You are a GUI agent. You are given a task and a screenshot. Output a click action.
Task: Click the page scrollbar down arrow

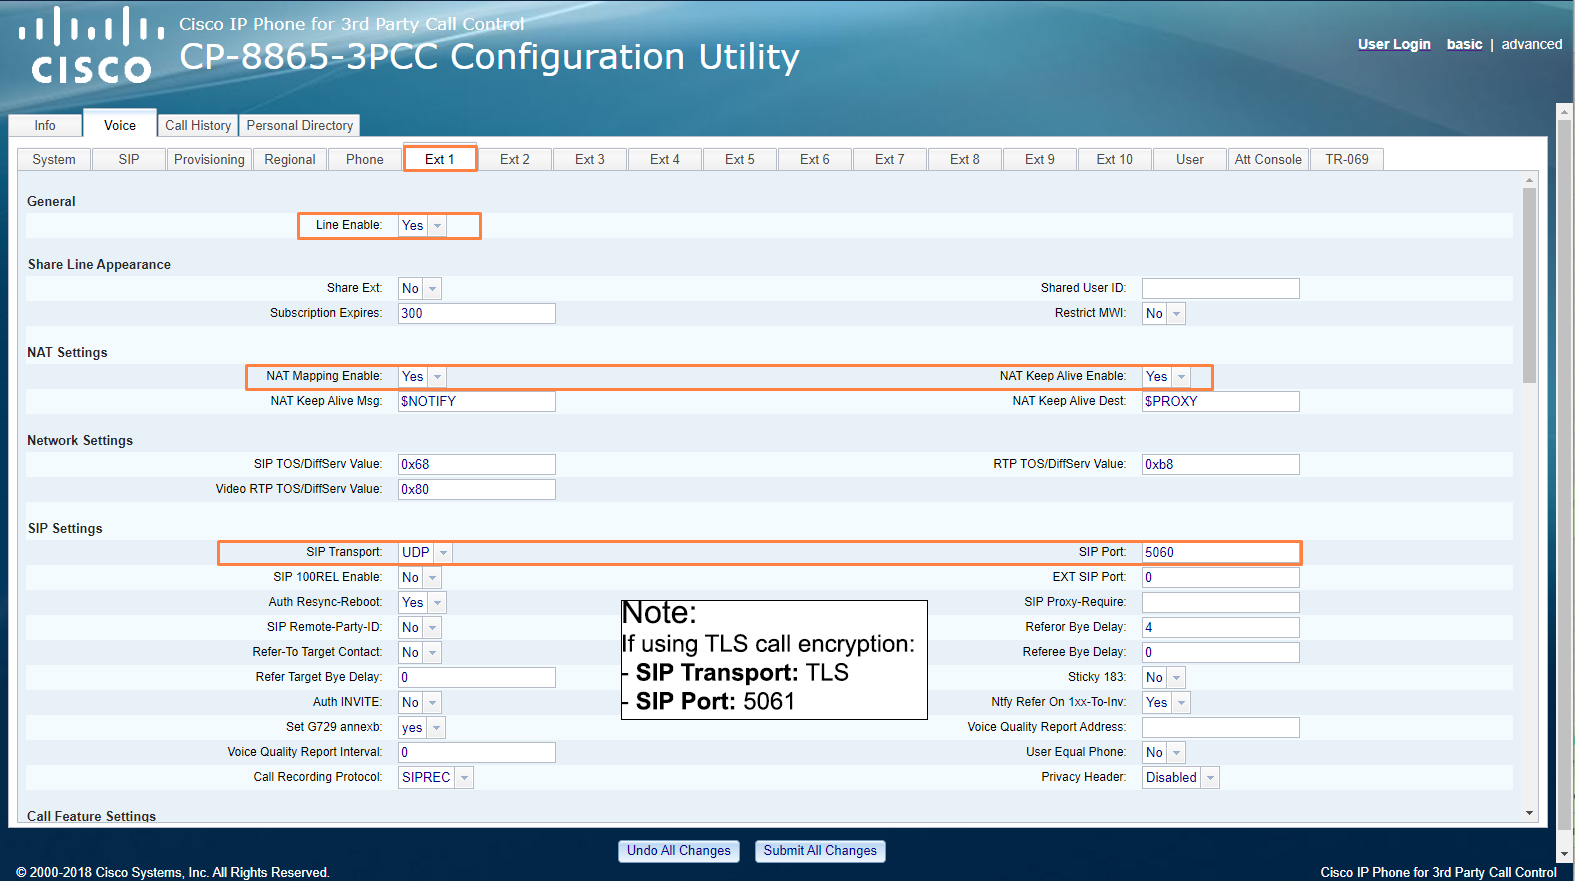click(x=1565, y=855)
